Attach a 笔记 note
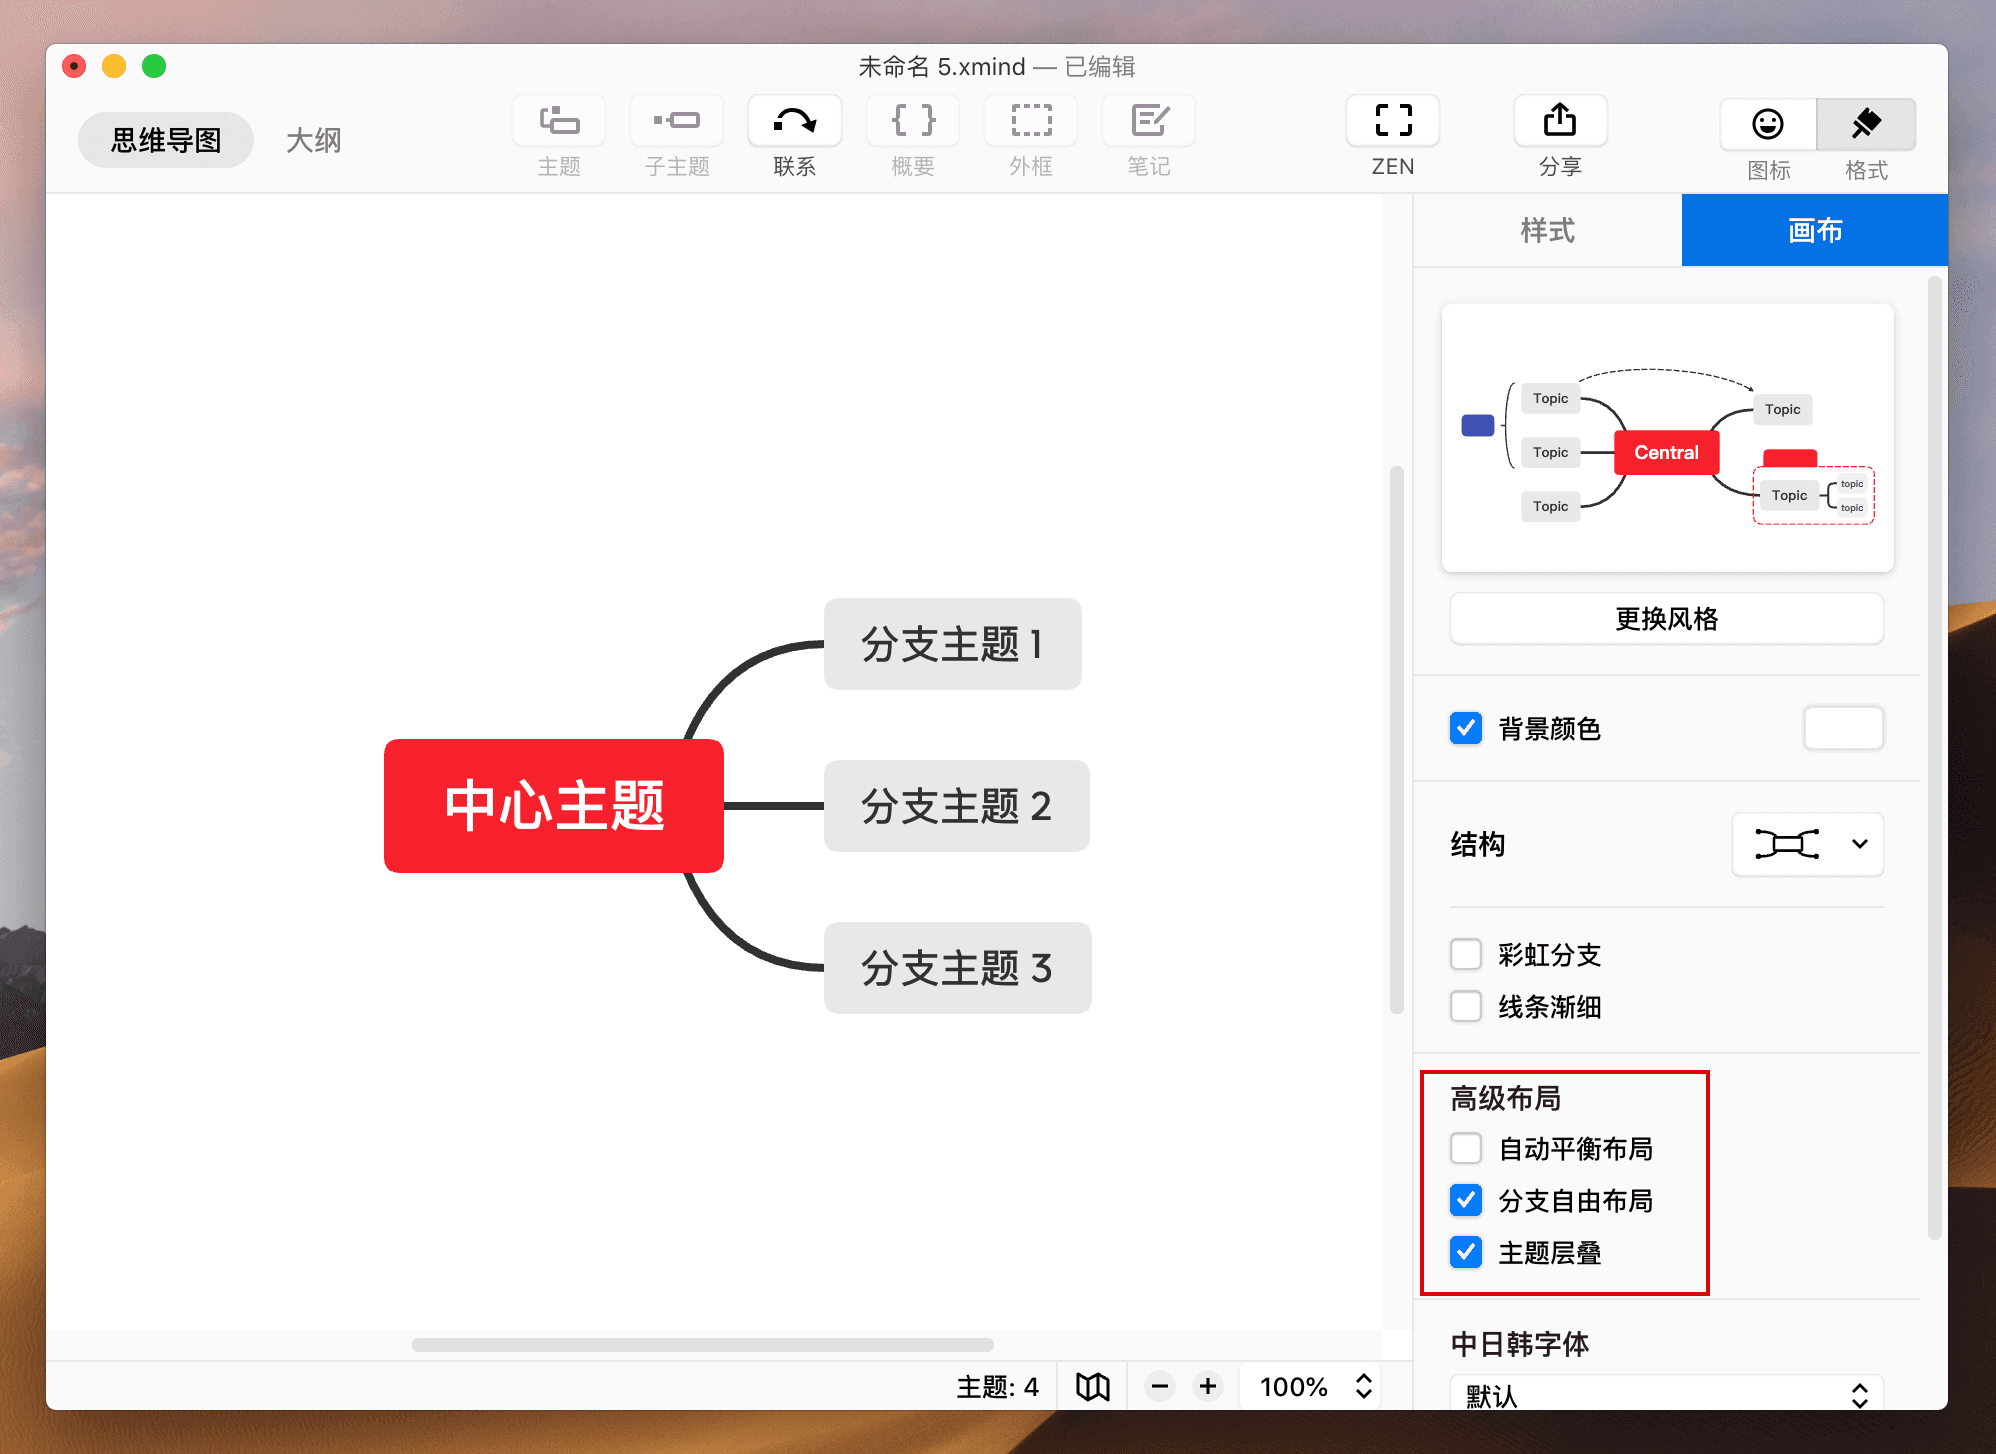Image resolution: width=1996 pixels, height=1454 pixels. point(1147,135)
